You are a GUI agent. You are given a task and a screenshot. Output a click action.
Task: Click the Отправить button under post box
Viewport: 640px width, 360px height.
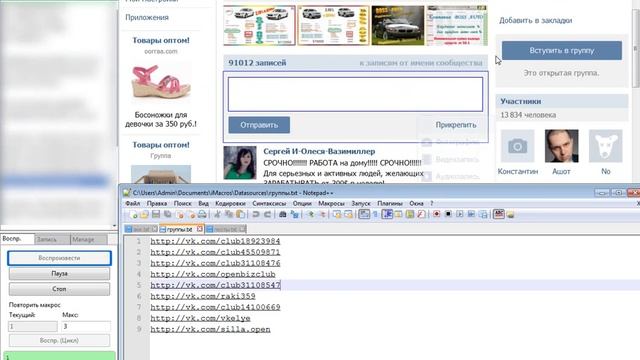click(259, 125)
